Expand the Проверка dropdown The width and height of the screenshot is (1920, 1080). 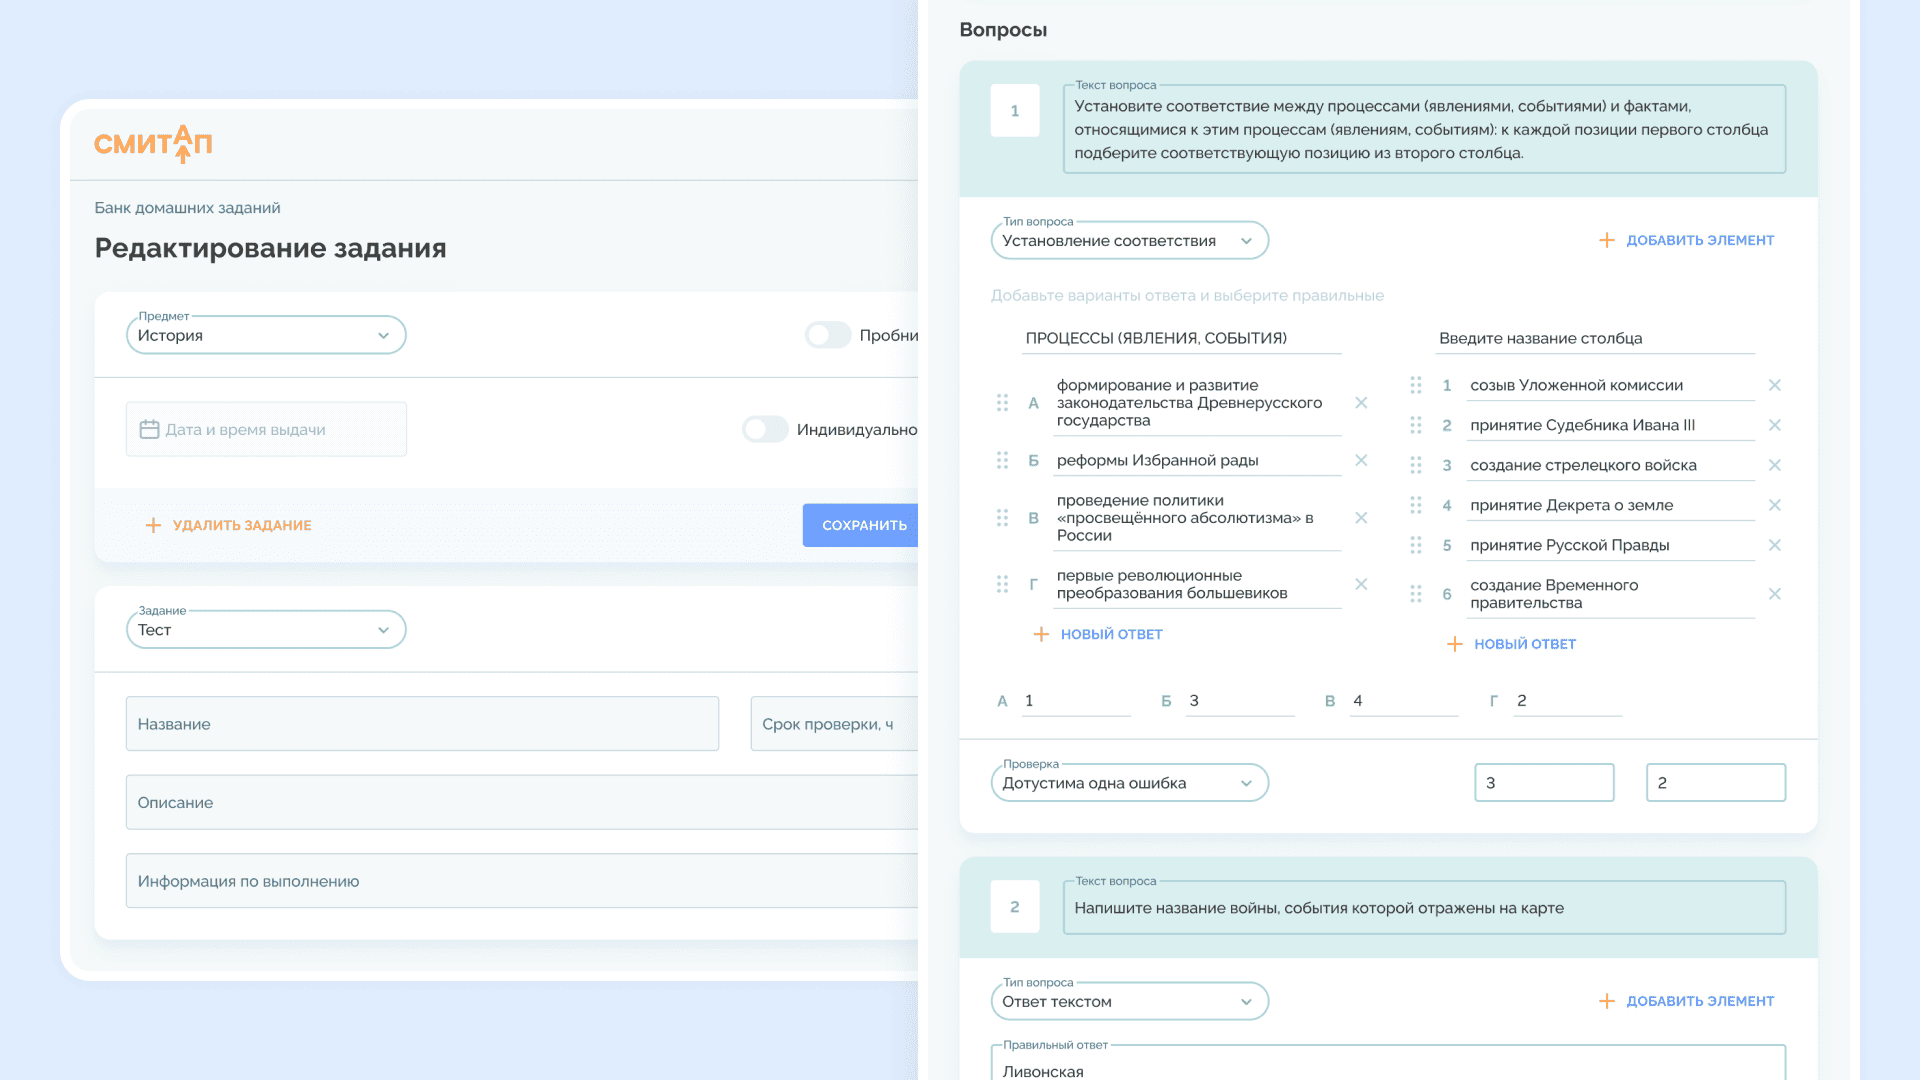(x=1129, y=783)
